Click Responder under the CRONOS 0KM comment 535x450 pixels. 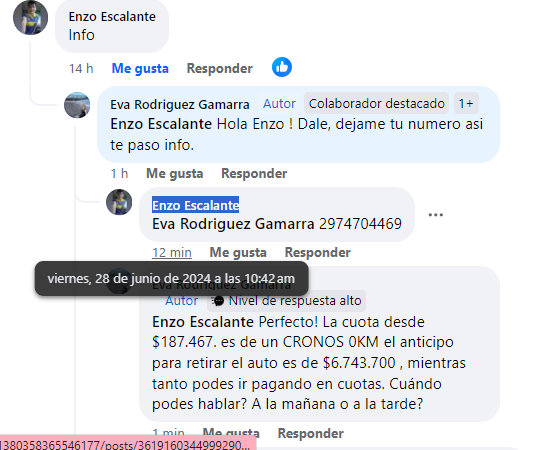pos(310,433)
